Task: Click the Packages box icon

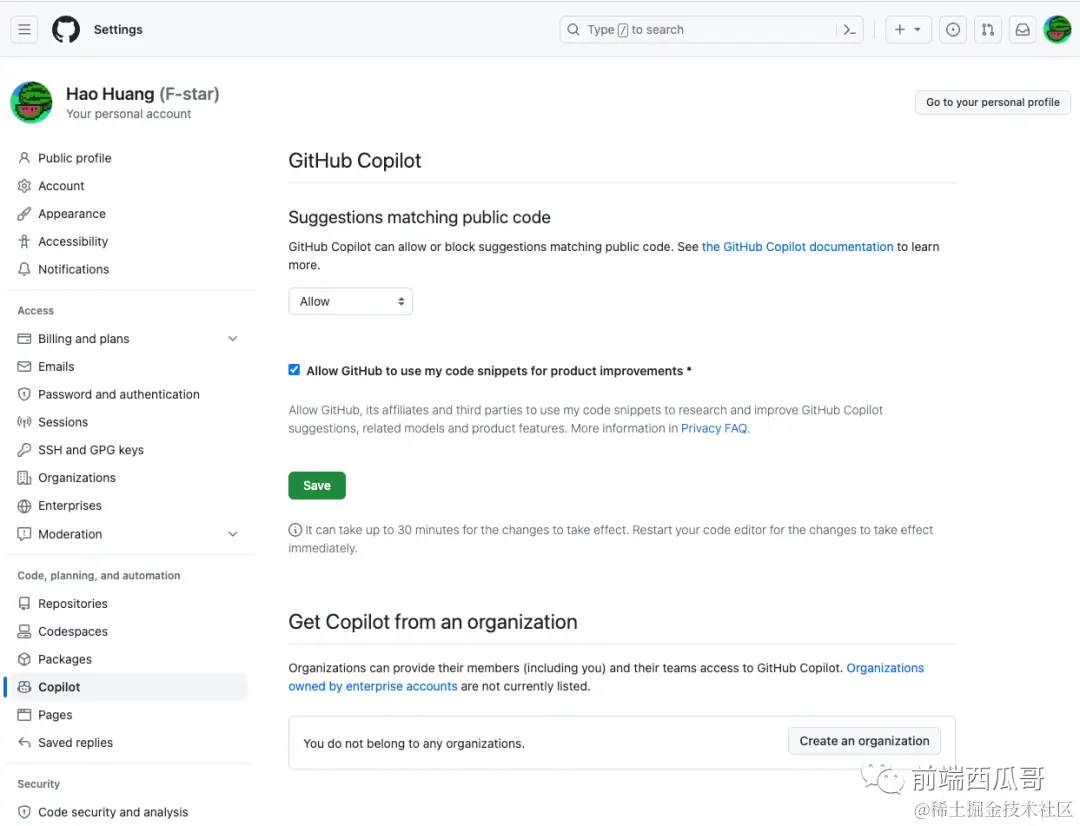Action: coord(24,659)
